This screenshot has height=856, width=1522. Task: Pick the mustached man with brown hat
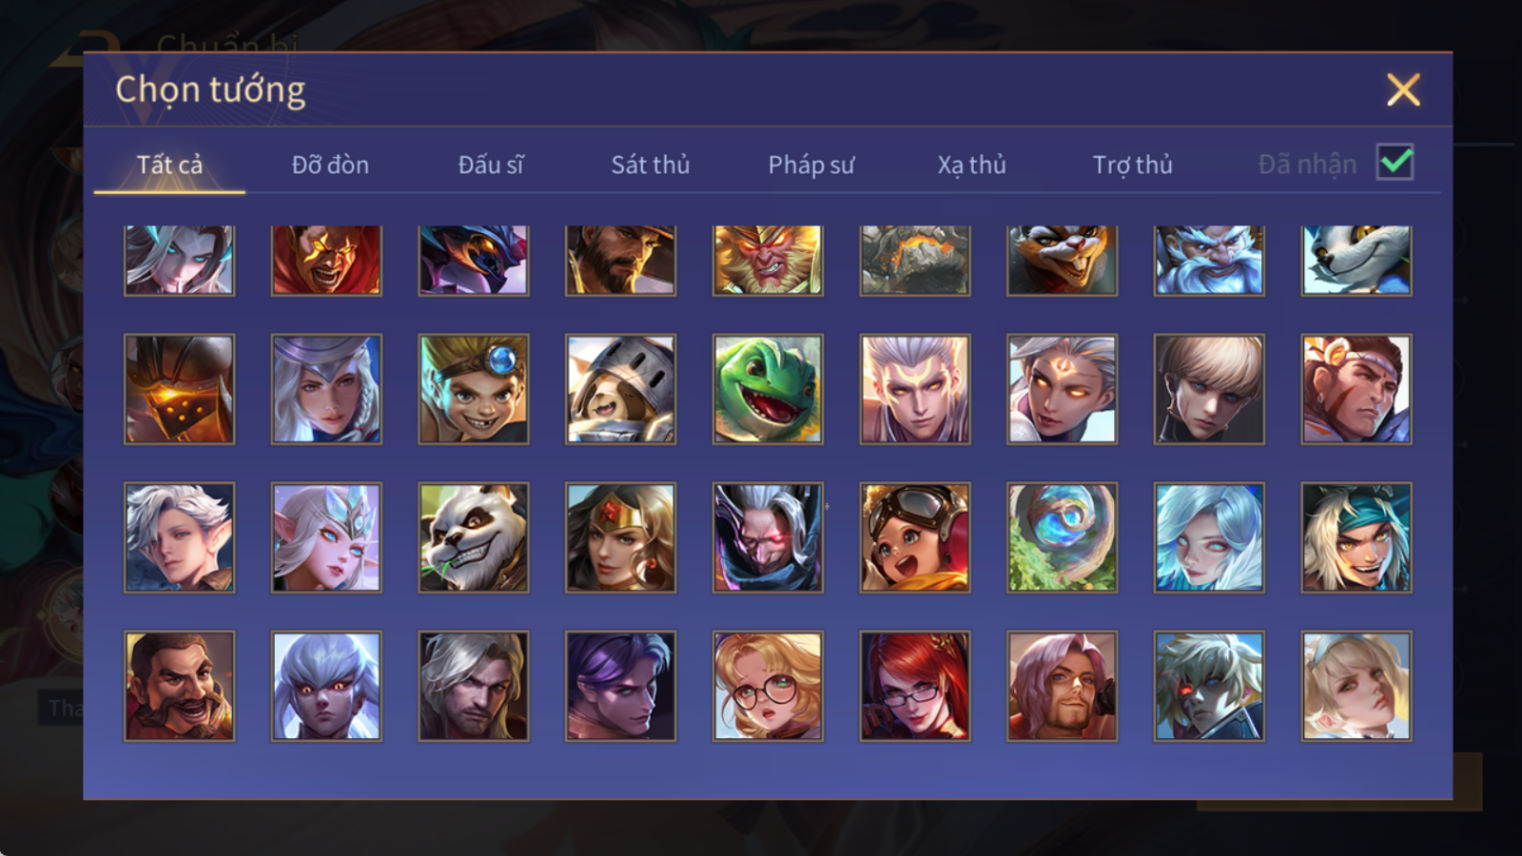click(180, 686)
